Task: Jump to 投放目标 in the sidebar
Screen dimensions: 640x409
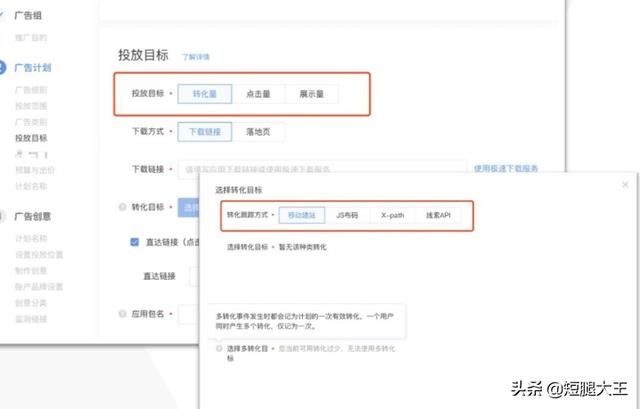Action: click(x=31, y=138)
